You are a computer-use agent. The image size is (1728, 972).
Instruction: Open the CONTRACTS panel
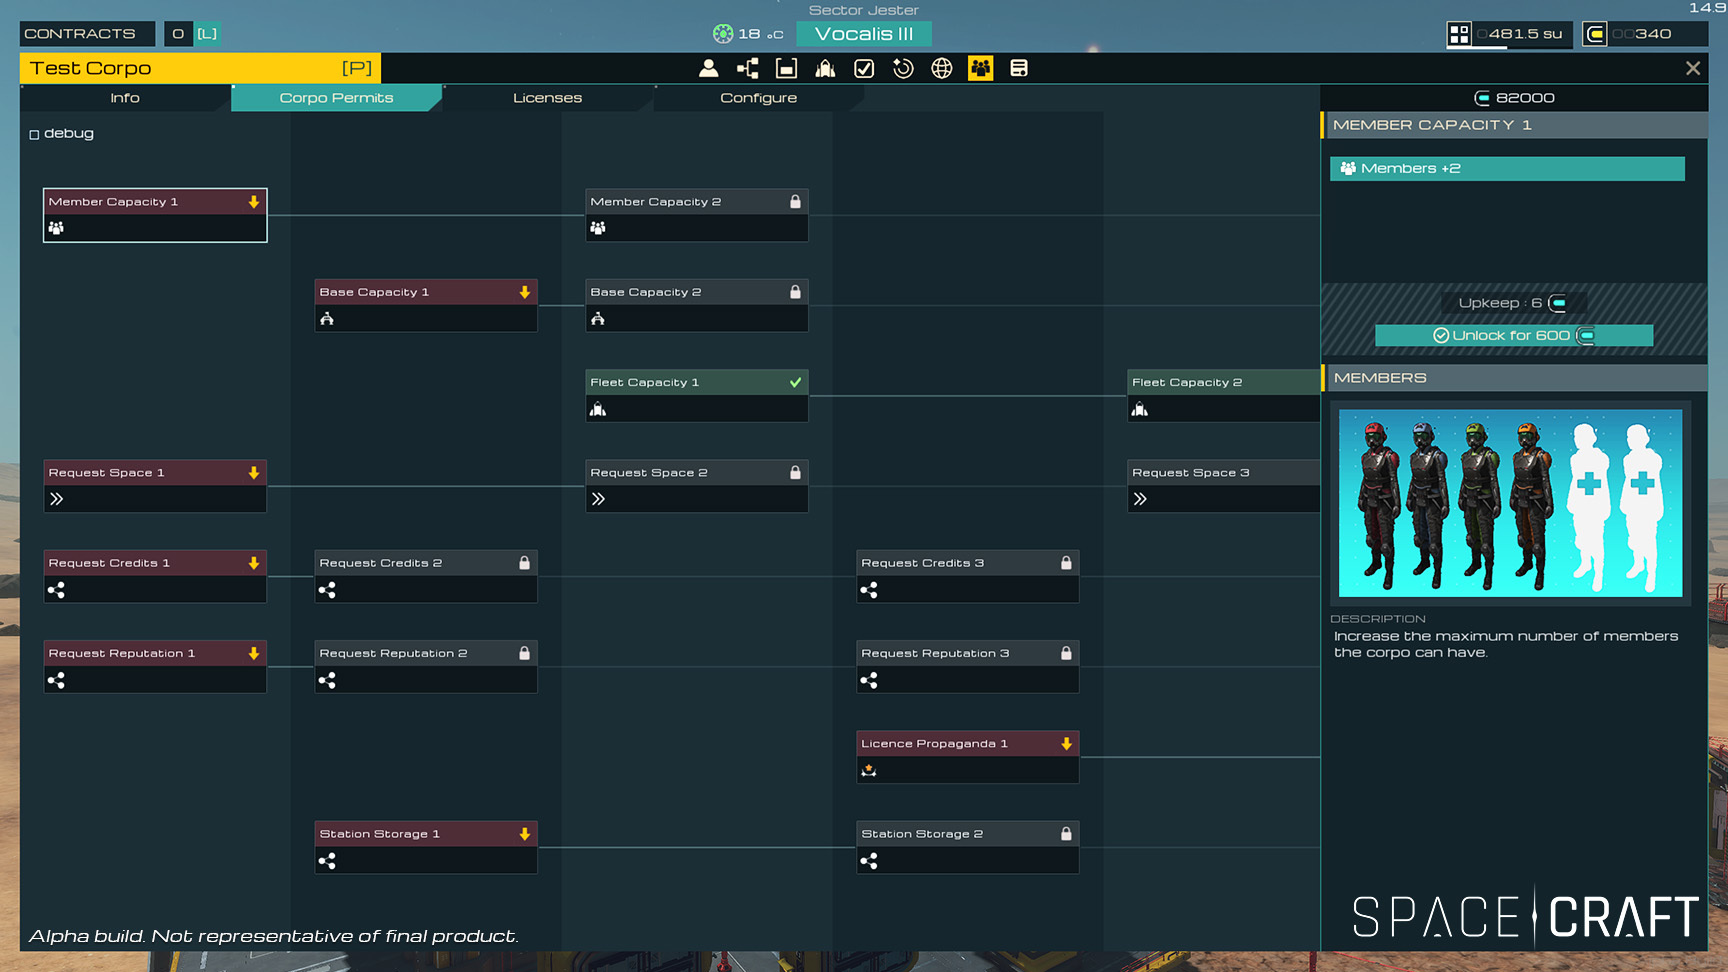[87, 34]
